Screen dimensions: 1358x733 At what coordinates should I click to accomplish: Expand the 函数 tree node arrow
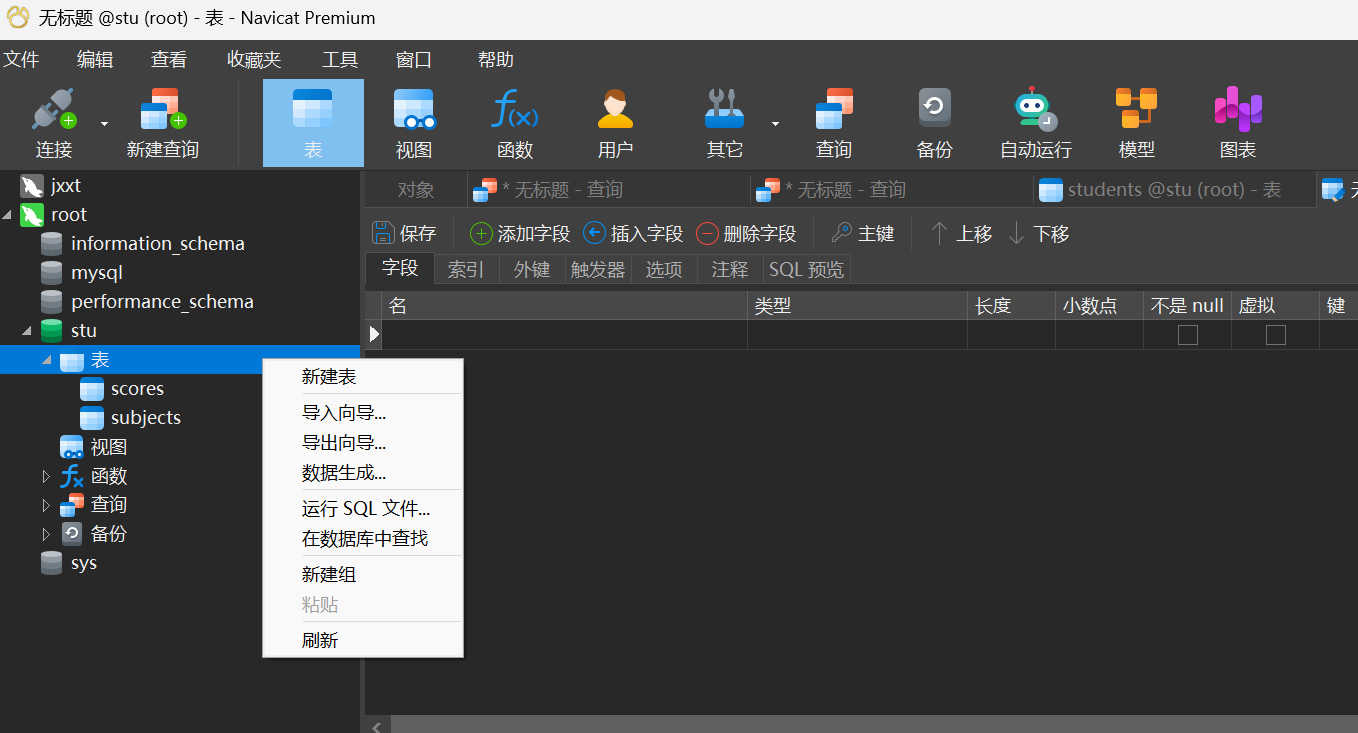(x=46, y=477)
